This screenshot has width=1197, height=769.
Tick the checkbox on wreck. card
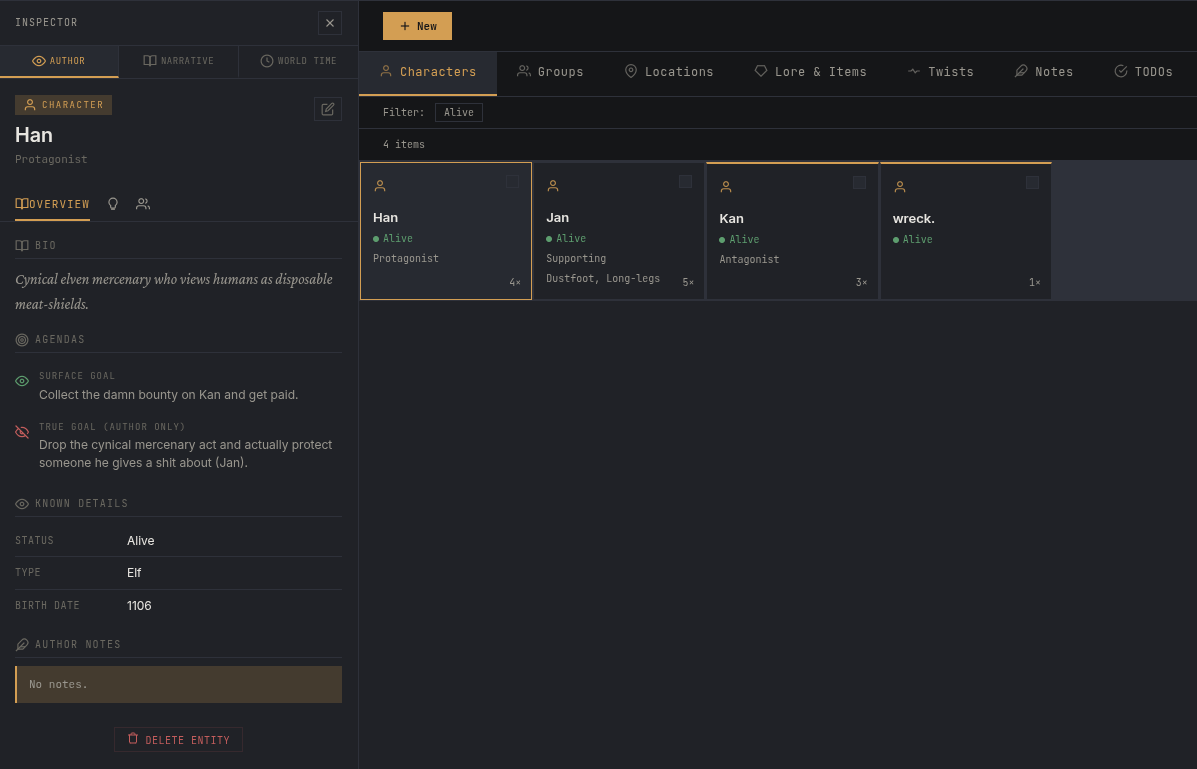[1033, 183]
